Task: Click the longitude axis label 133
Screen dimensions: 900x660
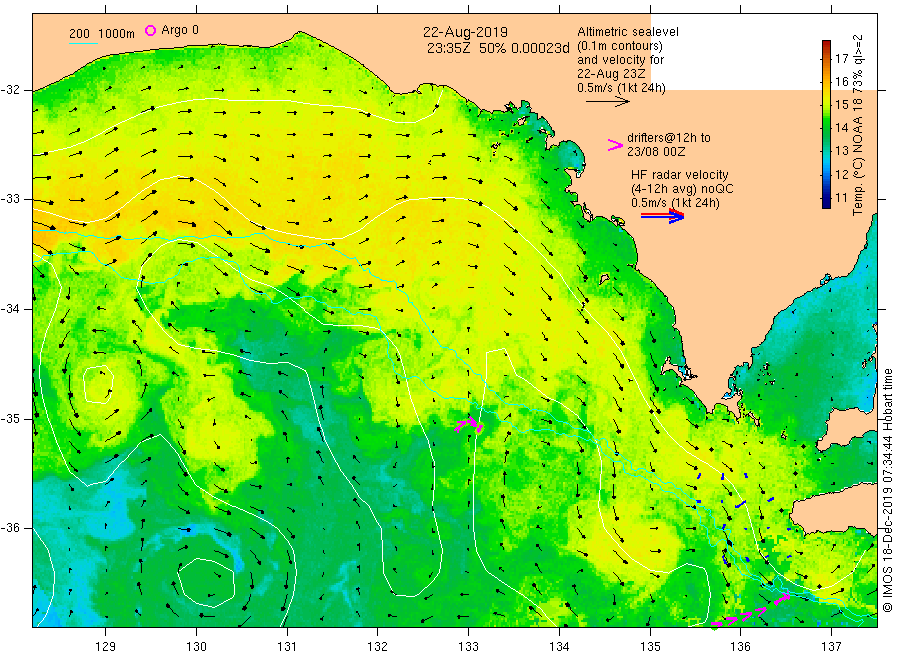Action: pyautogui.click(x=468, y=647)
